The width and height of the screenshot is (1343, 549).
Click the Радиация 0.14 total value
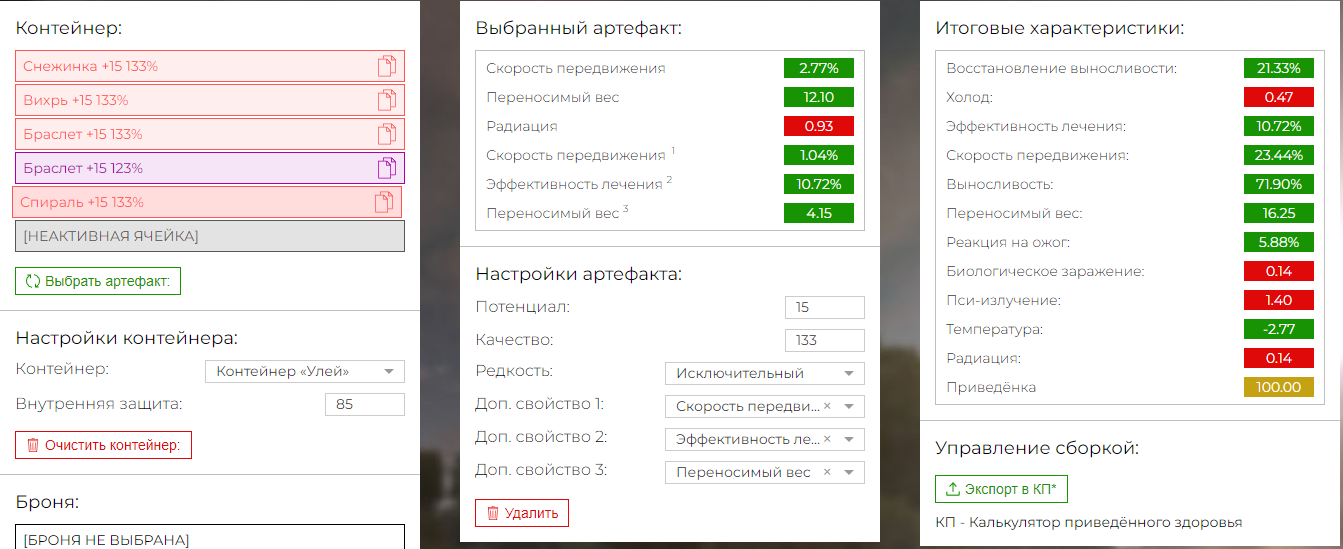tap(1279, 358)
